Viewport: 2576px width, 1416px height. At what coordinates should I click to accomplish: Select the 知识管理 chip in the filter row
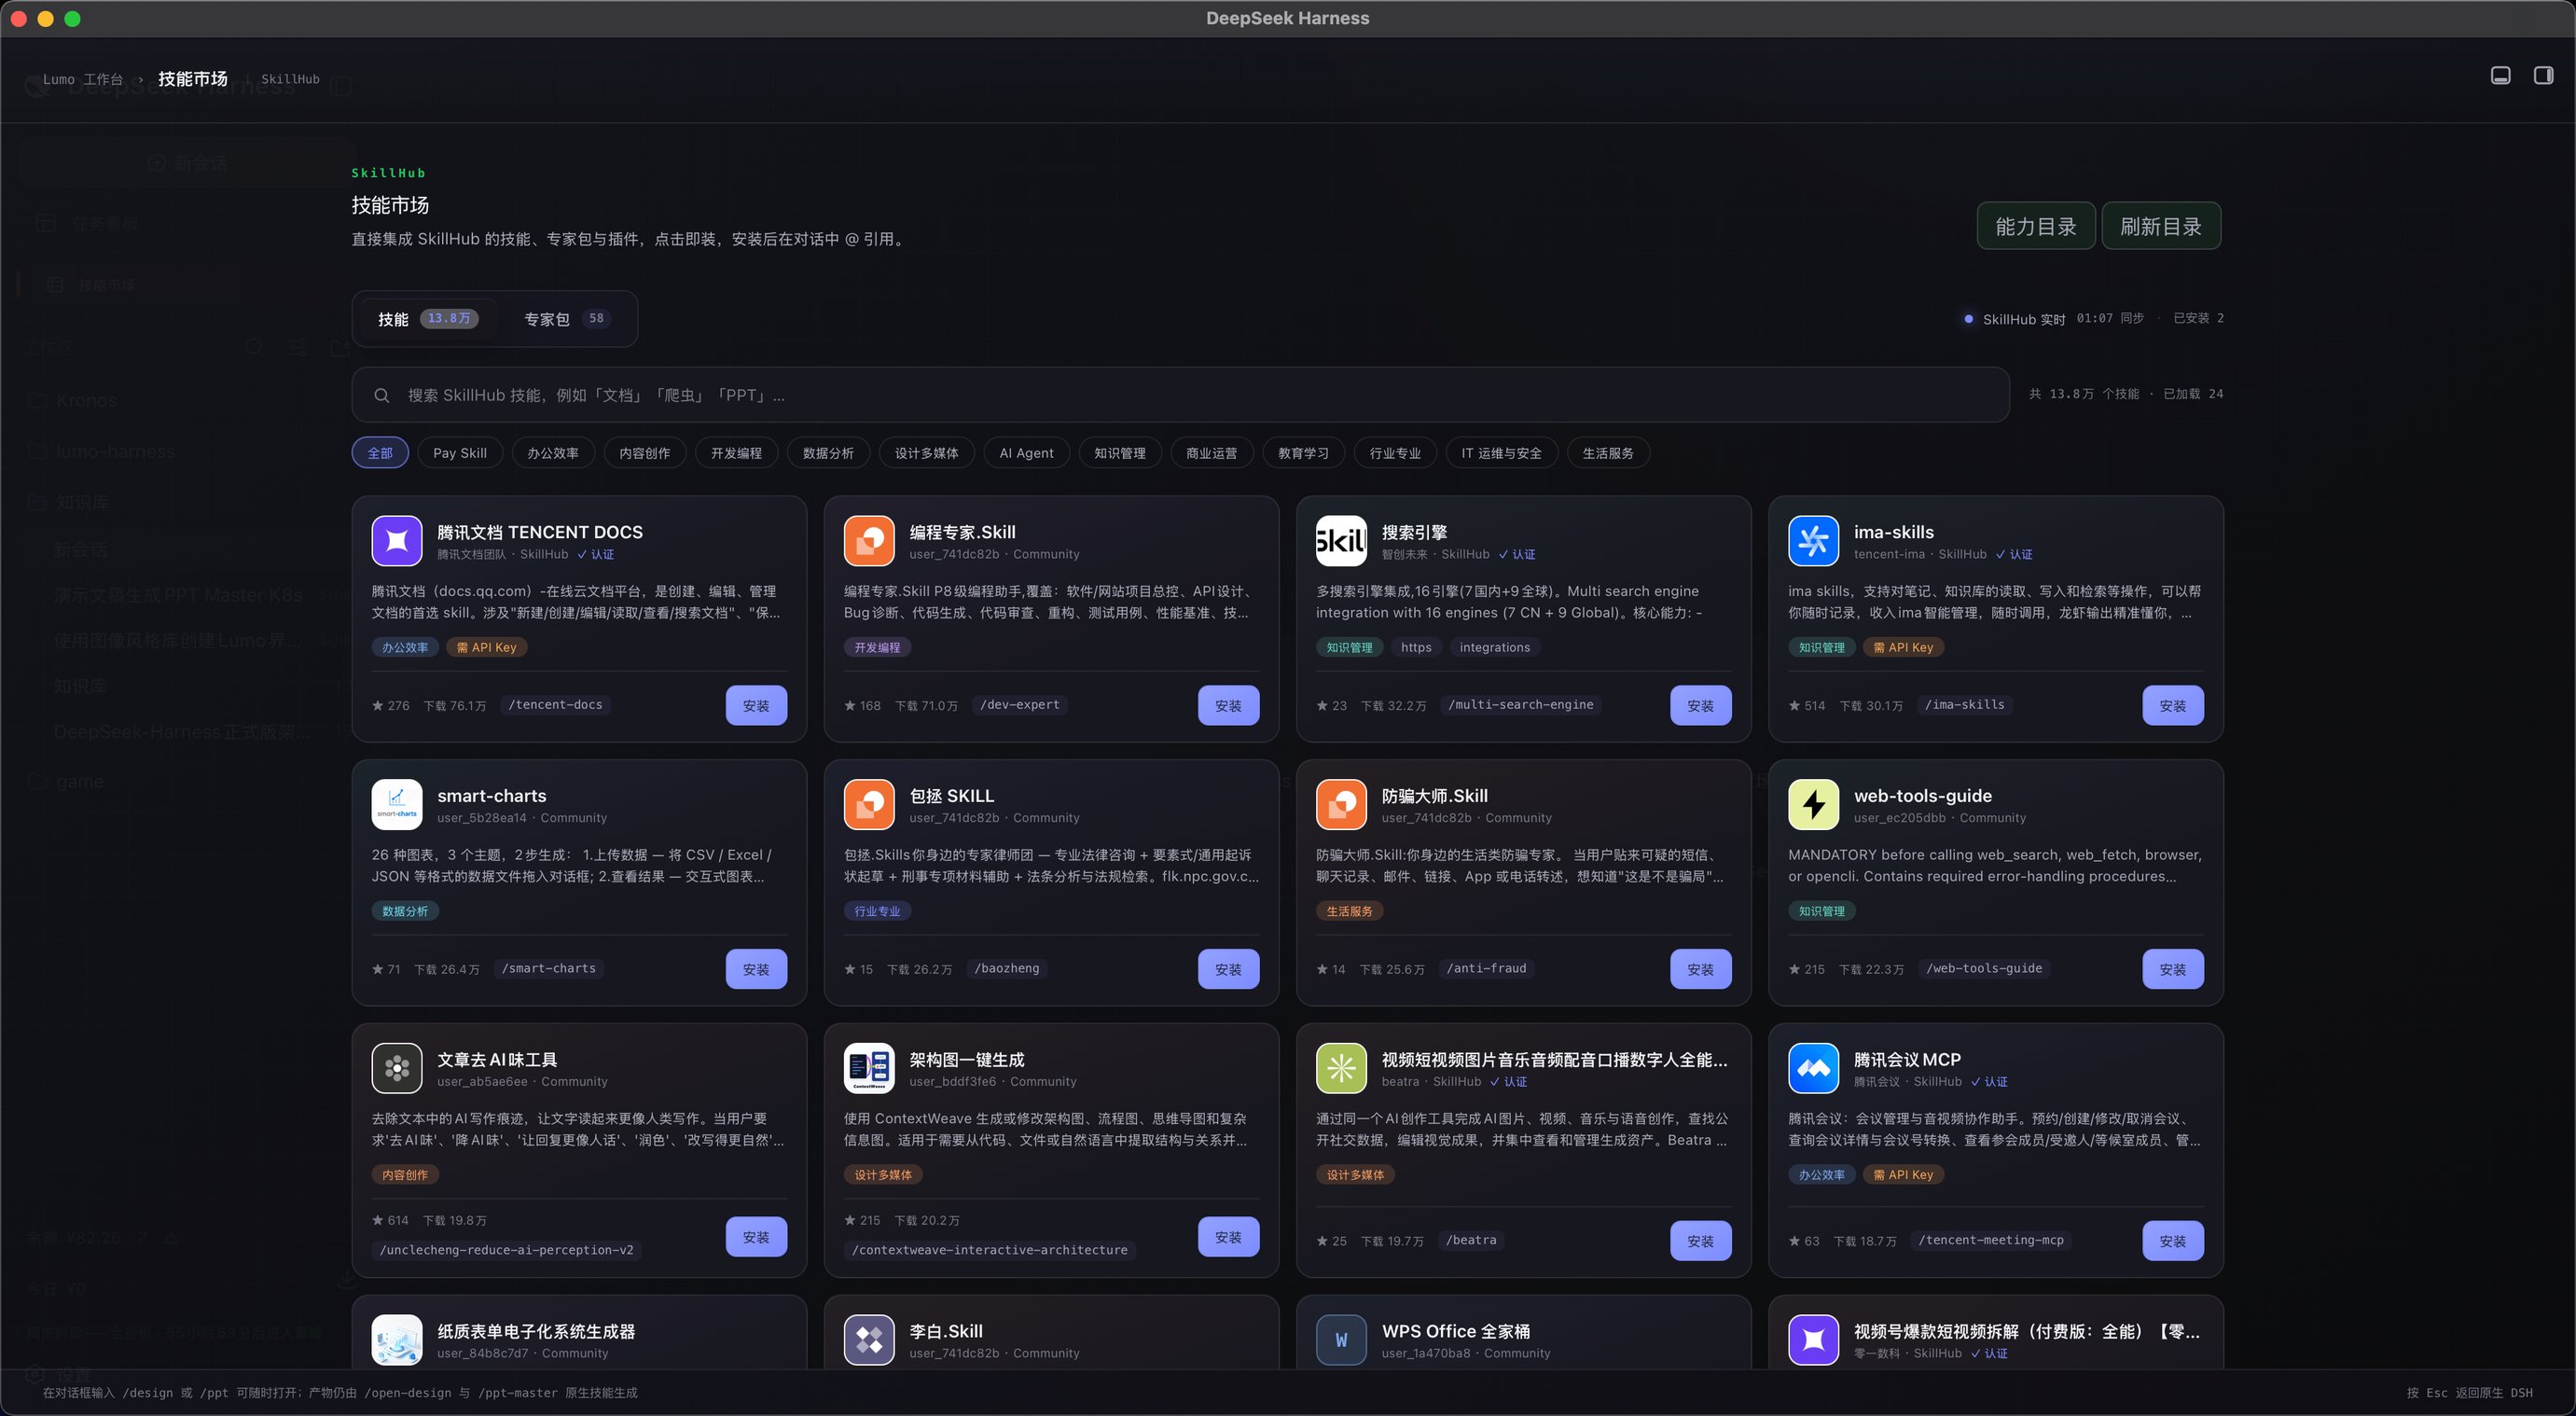point(1120,453)
